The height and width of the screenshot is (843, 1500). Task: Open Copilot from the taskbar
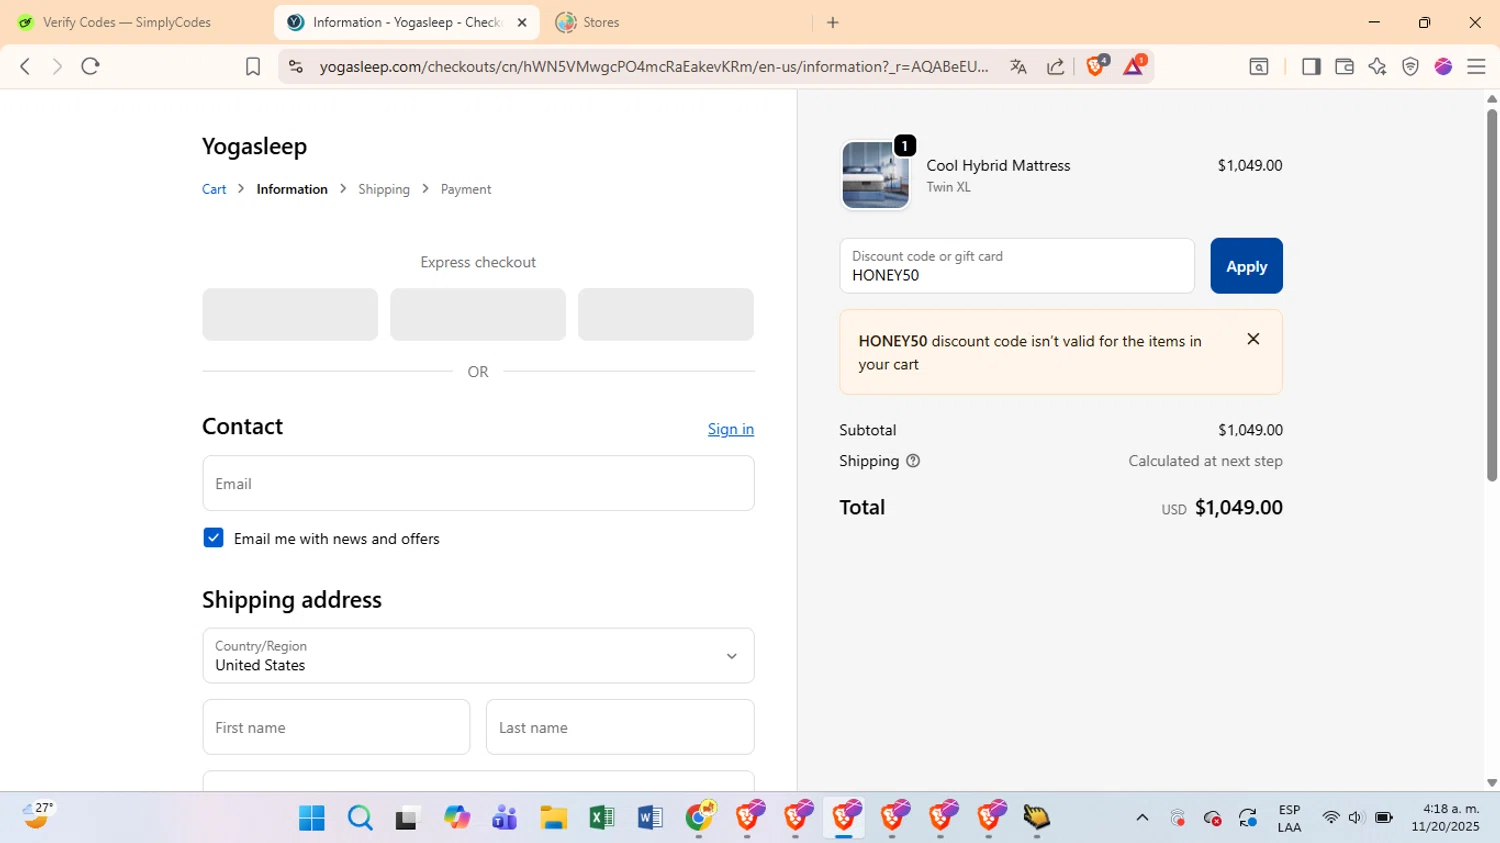pyautogui.click(x=457, y=818)
